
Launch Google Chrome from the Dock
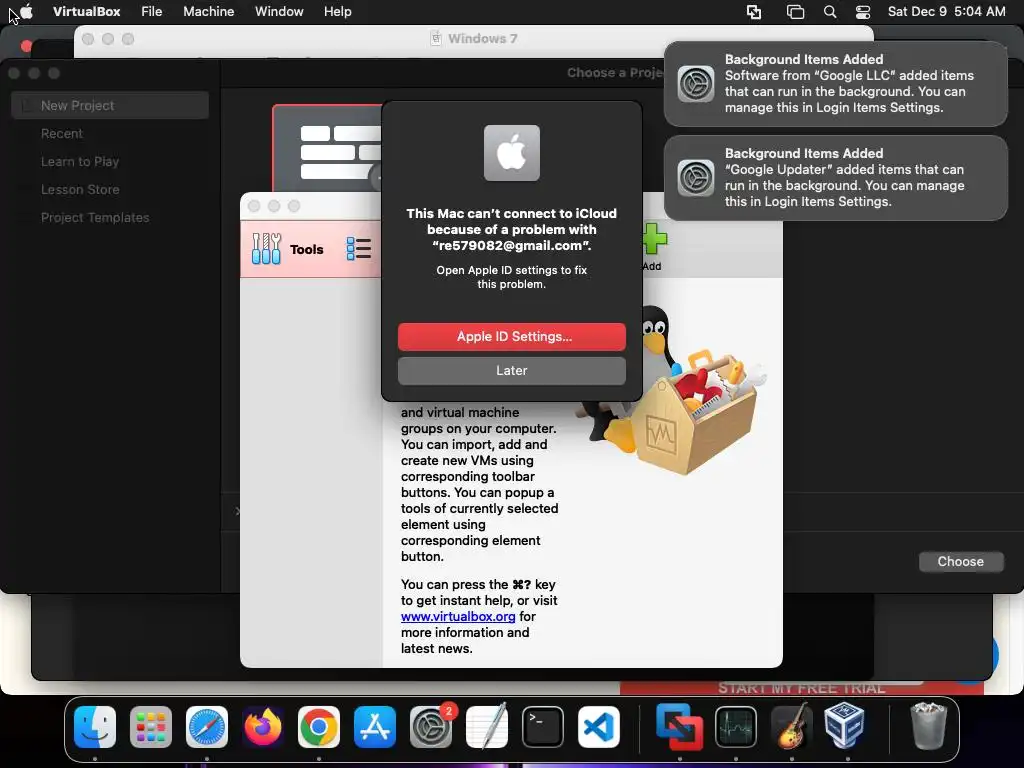(x=319, y=727)
